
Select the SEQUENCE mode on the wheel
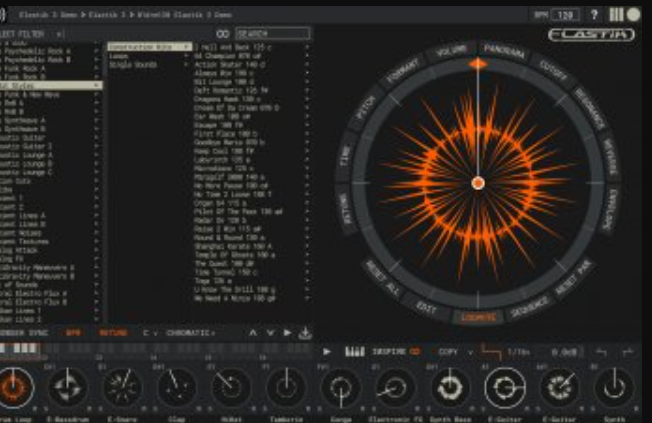click(530, 308)
